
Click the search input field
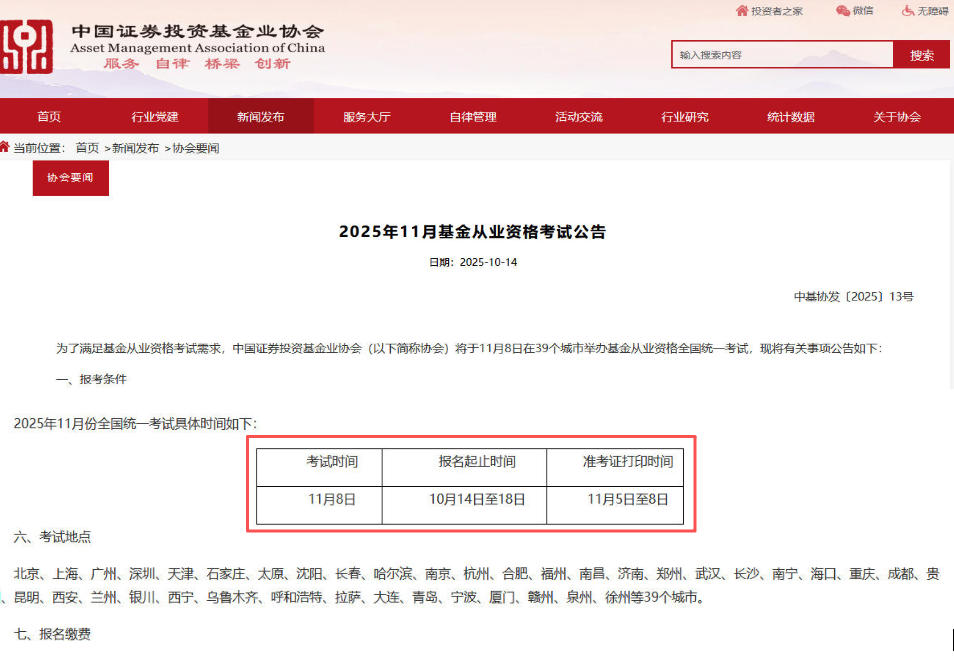click(782, 54)
